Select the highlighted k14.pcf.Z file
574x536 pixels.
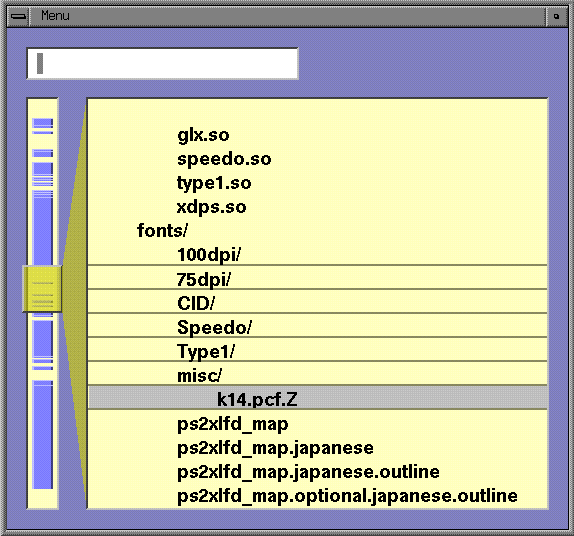317,398
